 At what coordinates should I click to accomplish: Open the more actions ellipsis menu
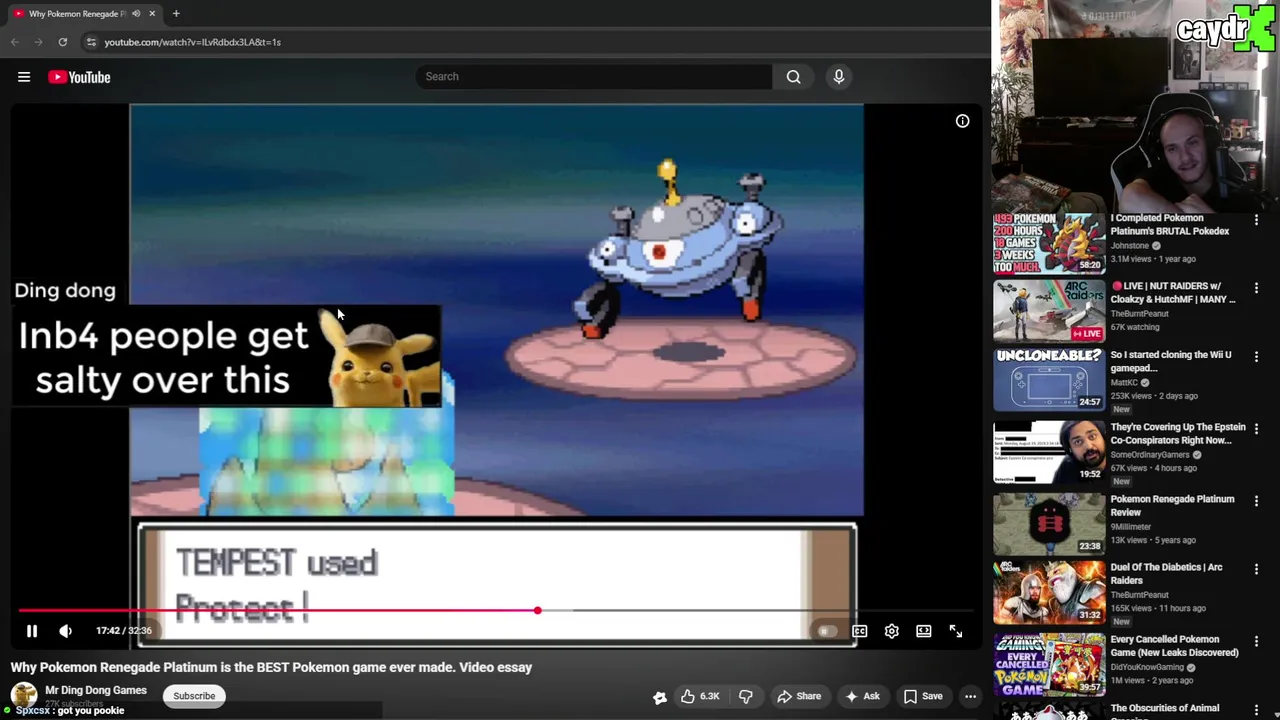click(970, 696)
